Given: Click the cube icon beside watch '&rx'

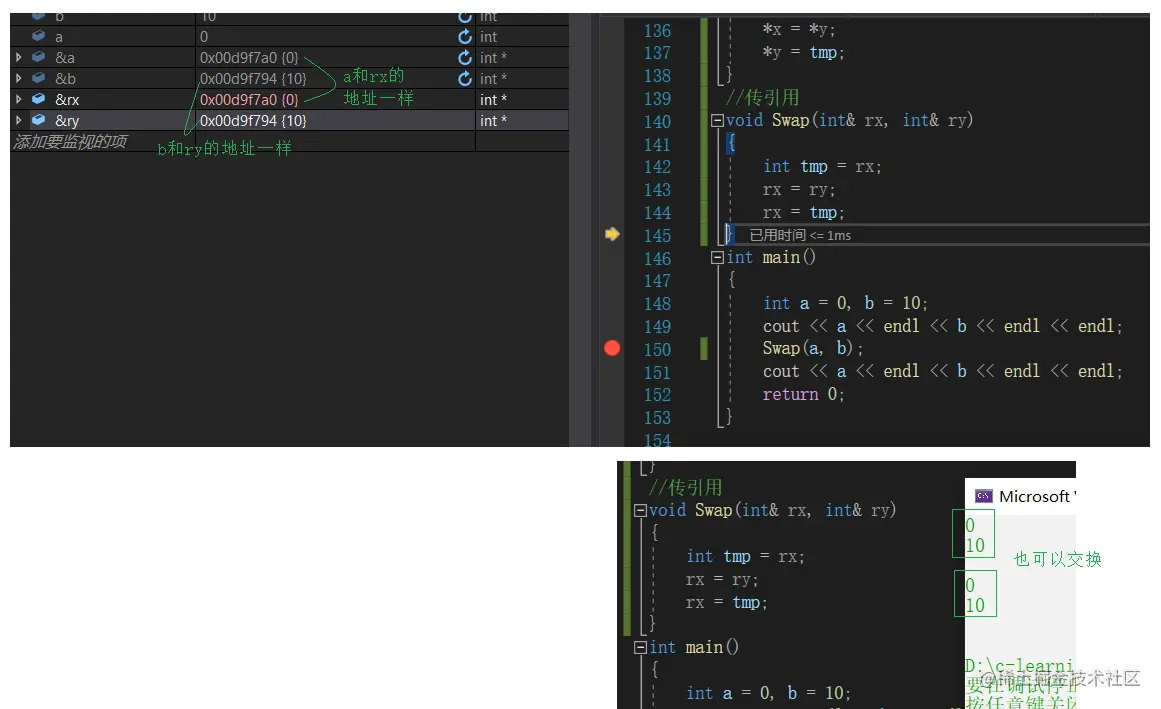Looking at the screenshot, I should (x=39, y=98).
